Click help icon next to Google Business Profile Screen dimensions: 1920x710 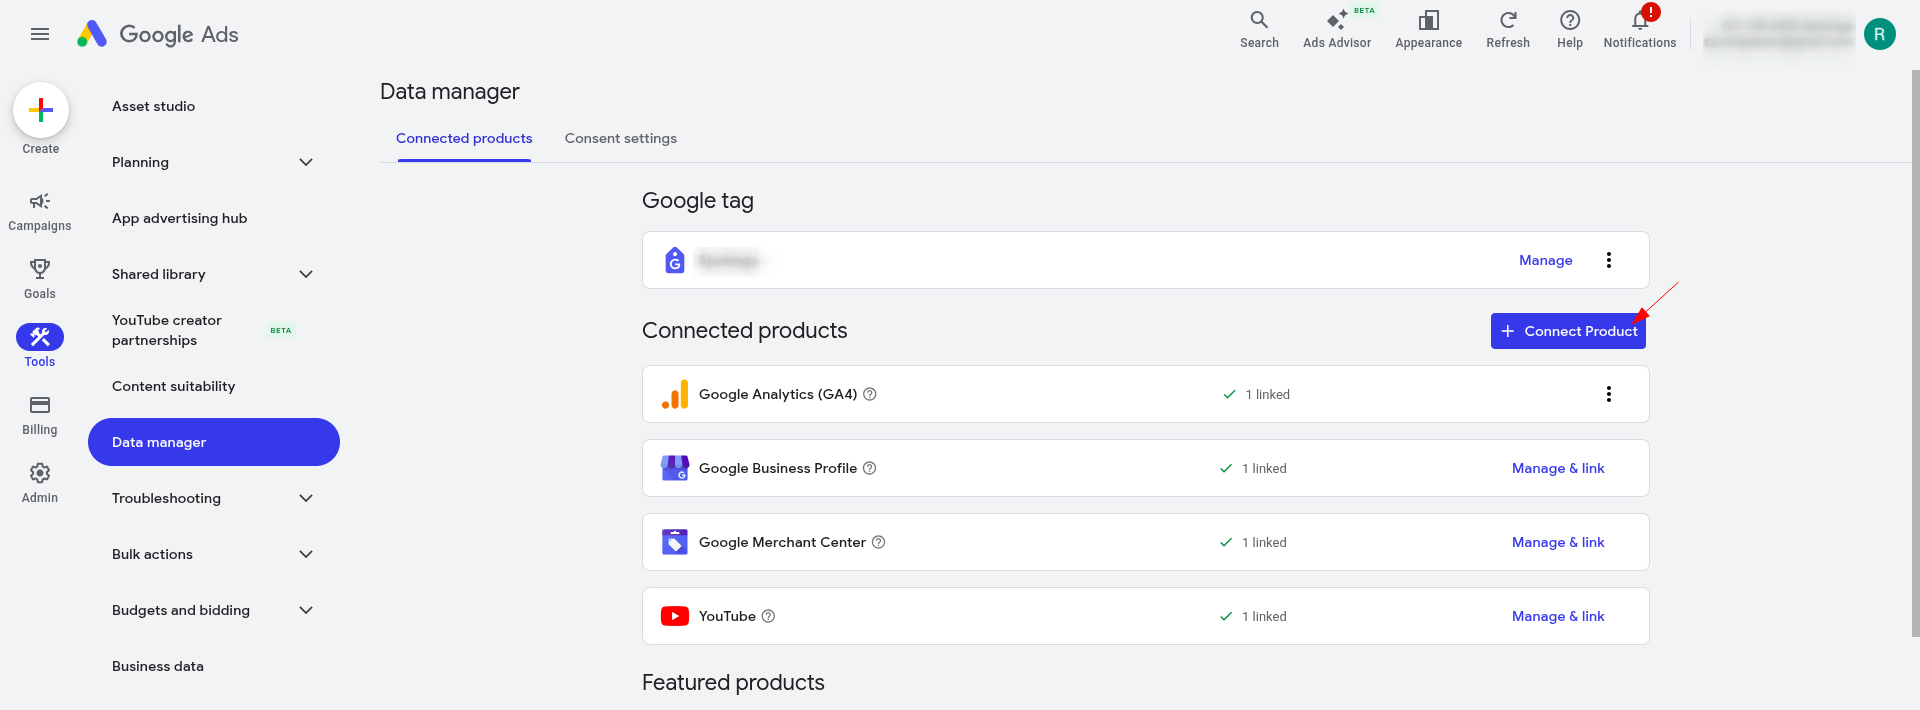[870, 468]
